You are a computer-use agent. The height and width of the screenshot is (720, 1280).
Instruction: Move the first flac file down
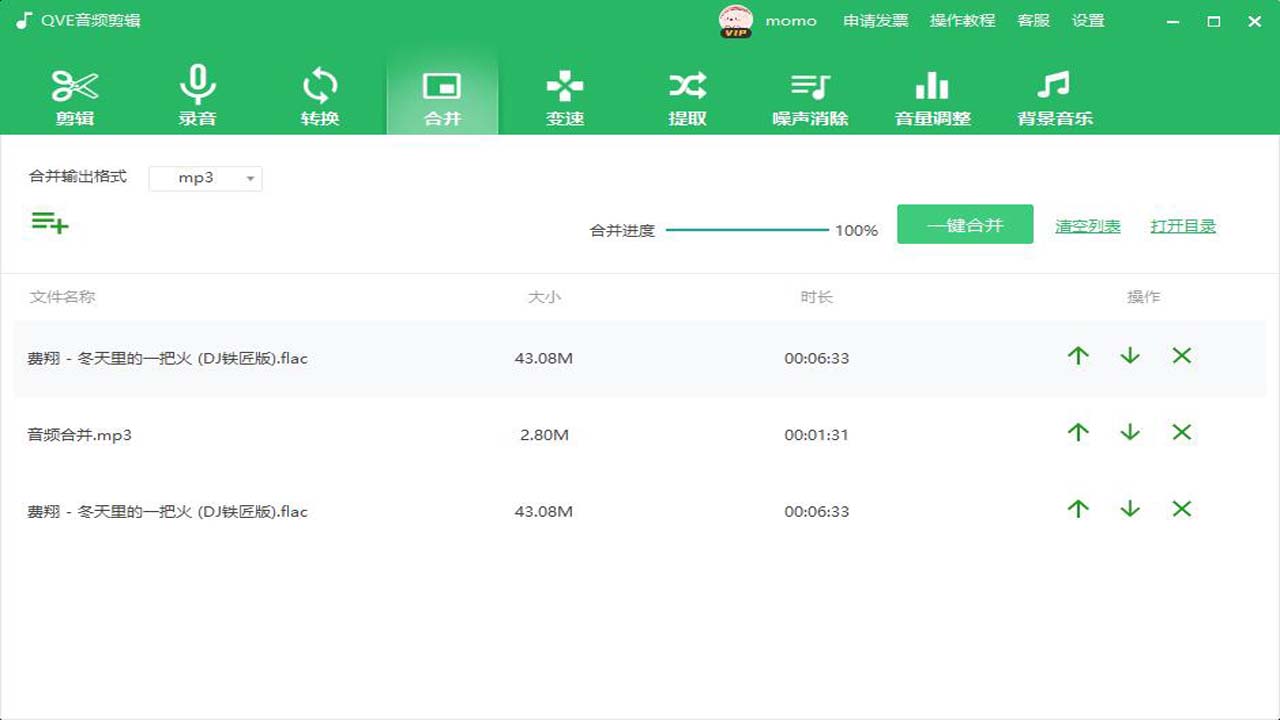(1130, 355)
